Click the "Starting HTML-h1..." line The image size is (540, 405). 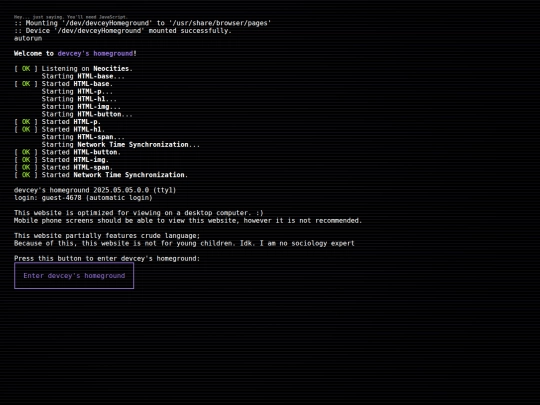coord(79,99)
